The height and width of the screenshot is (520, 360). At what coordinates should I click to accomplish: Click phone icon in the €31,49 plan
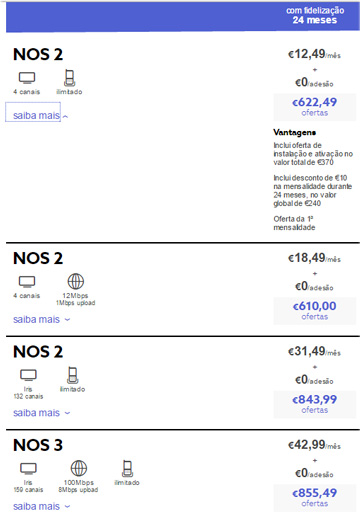(x=72, y=375)
